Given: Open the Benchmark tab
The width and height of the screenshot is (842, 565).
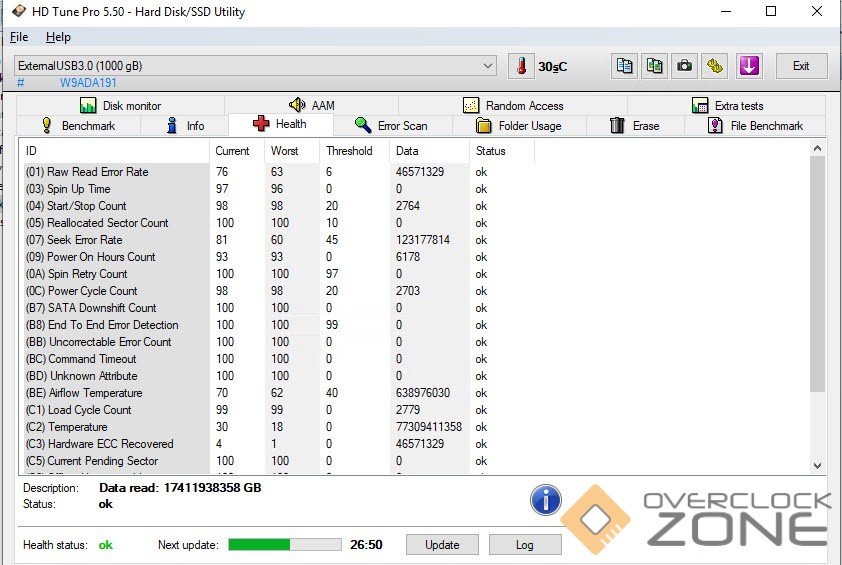Looking at the screenshot, I should (x=78, y=126).
